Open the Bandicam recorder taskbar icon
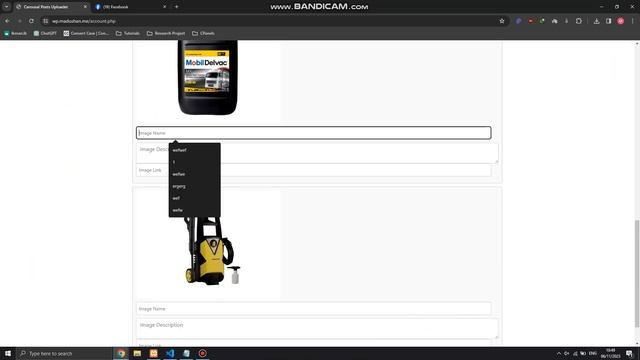 pos(202,353)
